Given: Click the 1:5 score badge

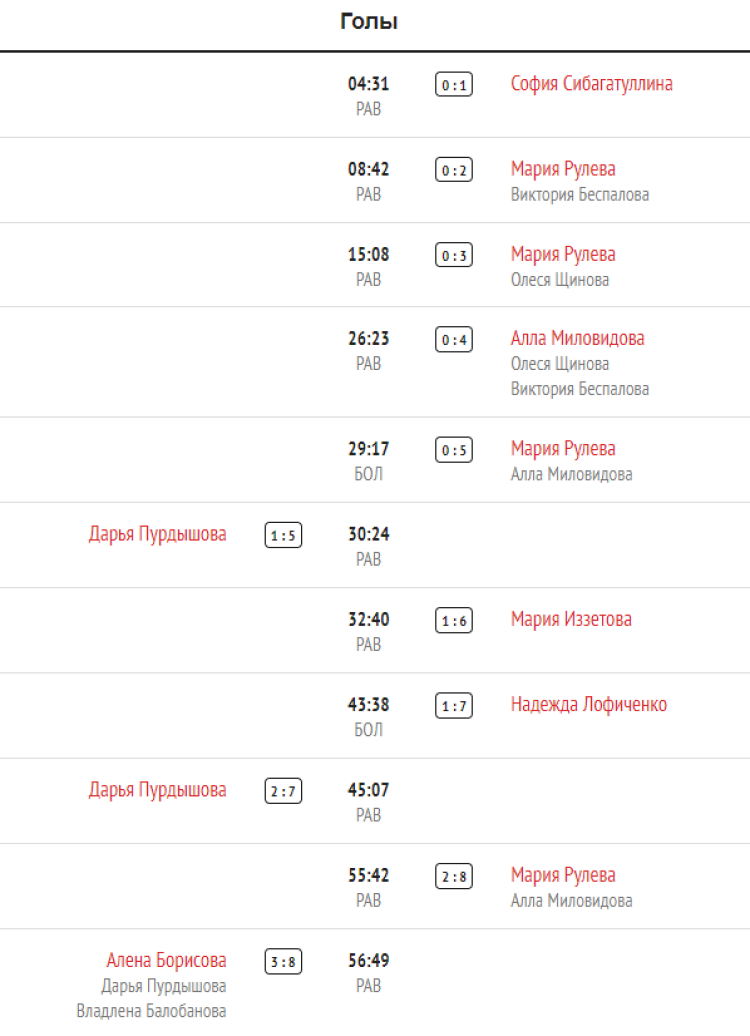Looking at the screenshot, I should click(x=283, y=536).
